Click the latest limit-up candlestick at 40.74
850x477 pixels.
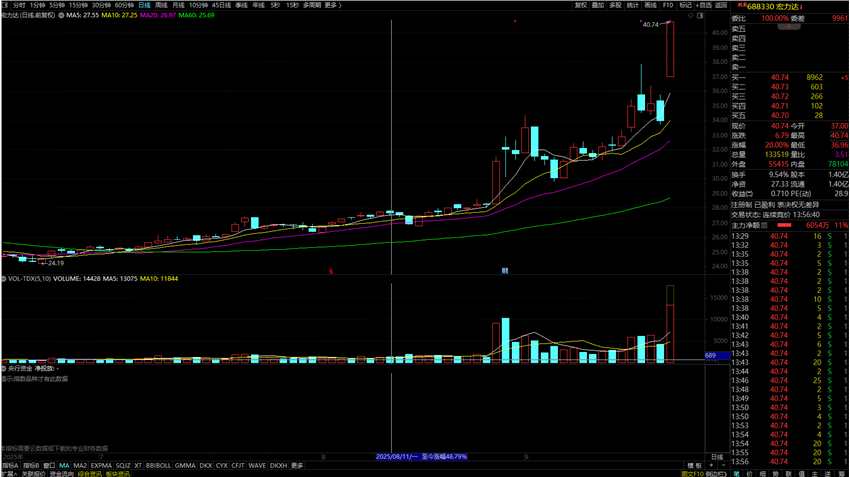click(x=670, y=49)
